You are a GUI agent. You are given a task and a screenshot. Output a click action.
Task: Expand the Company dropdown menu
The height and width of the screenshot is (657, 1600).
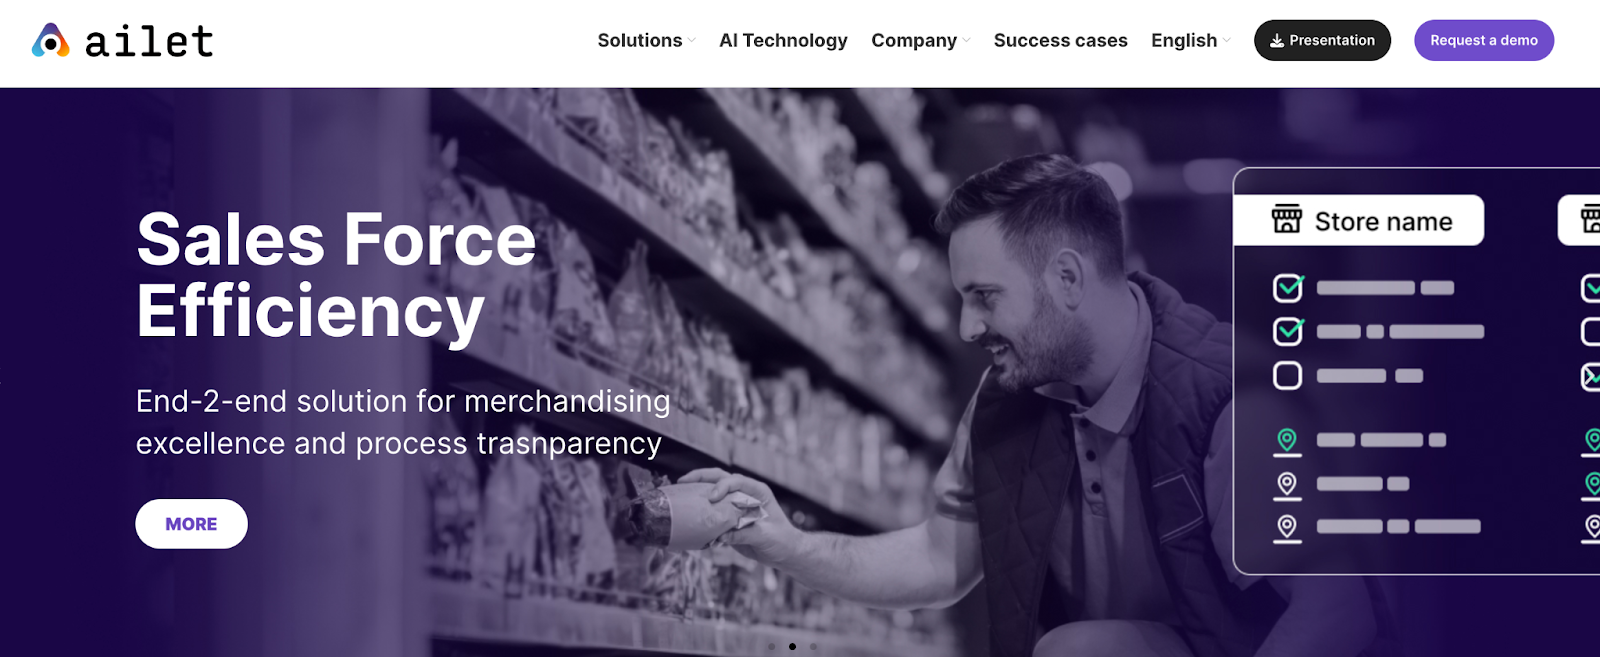920,41
